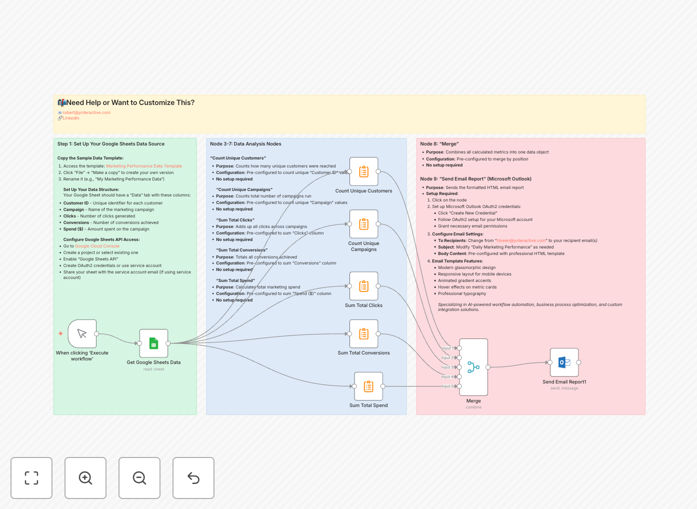Click the 'Set Up Your Data Structure:' text

91,189
